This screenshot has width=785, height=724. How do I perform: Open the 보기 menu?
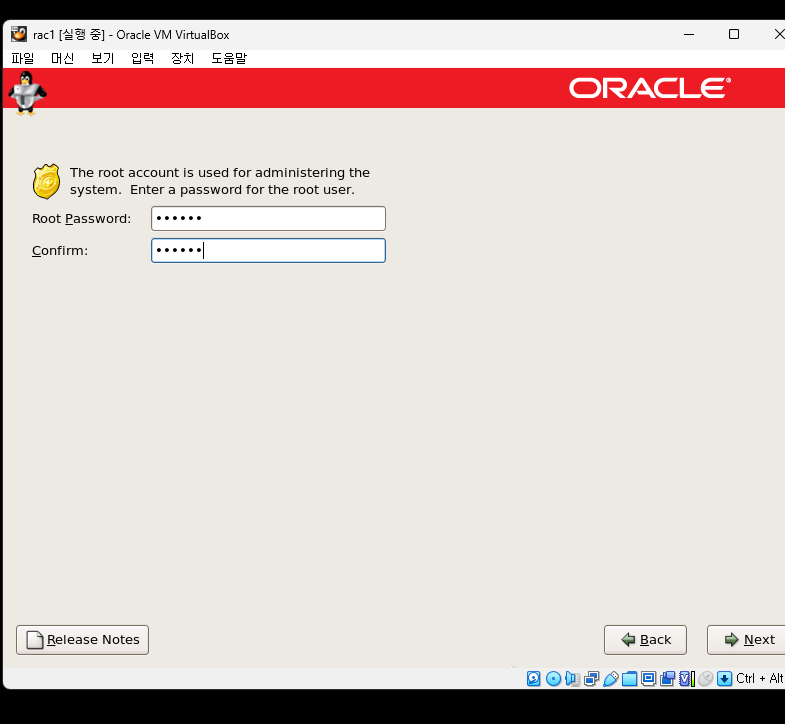point(103,59)
